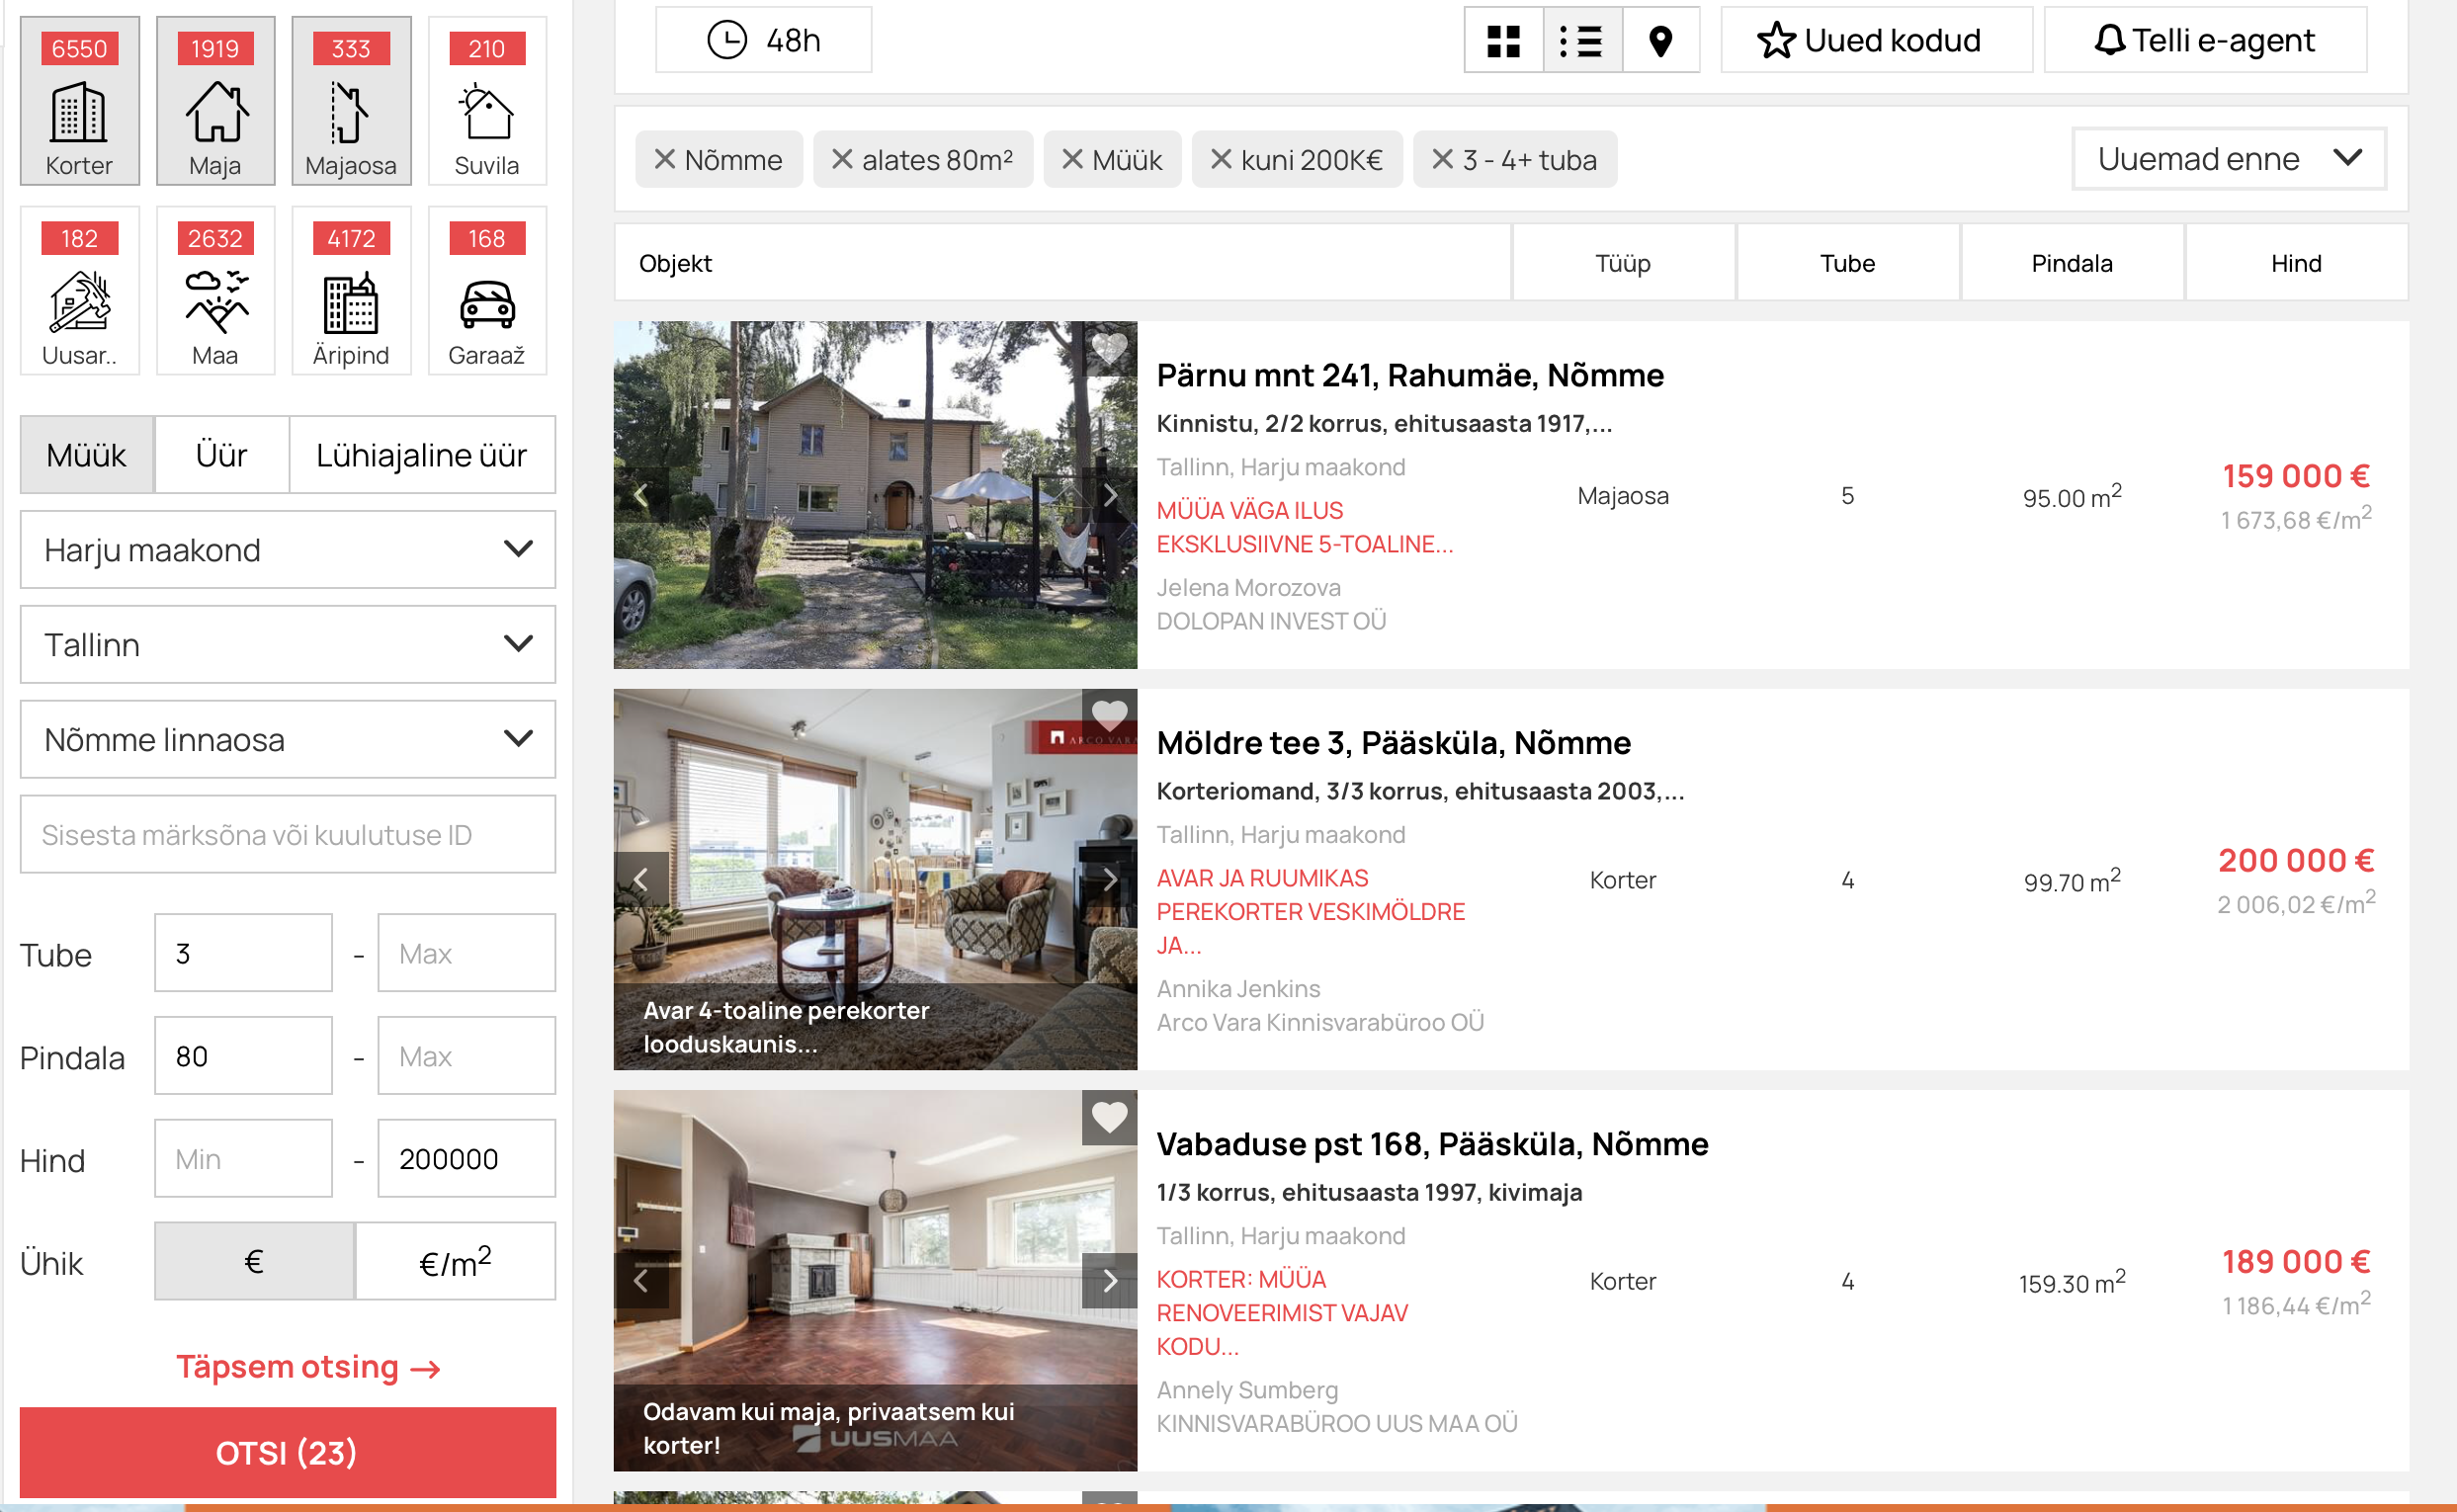
Task: Remove the 3 - 4+ tuba filter
Action: pyautogui.click(x=1442, y=159)
